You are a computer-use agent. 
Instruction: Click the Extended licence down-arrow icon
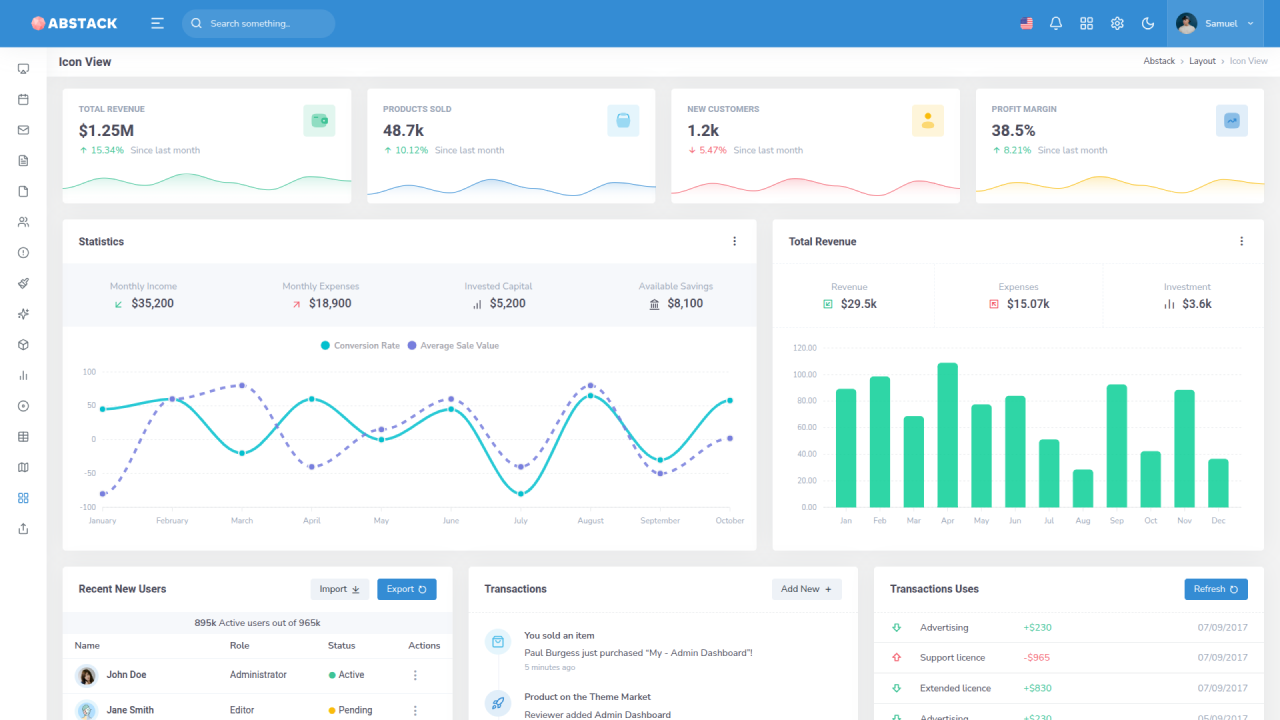click(x=896, y=688)
